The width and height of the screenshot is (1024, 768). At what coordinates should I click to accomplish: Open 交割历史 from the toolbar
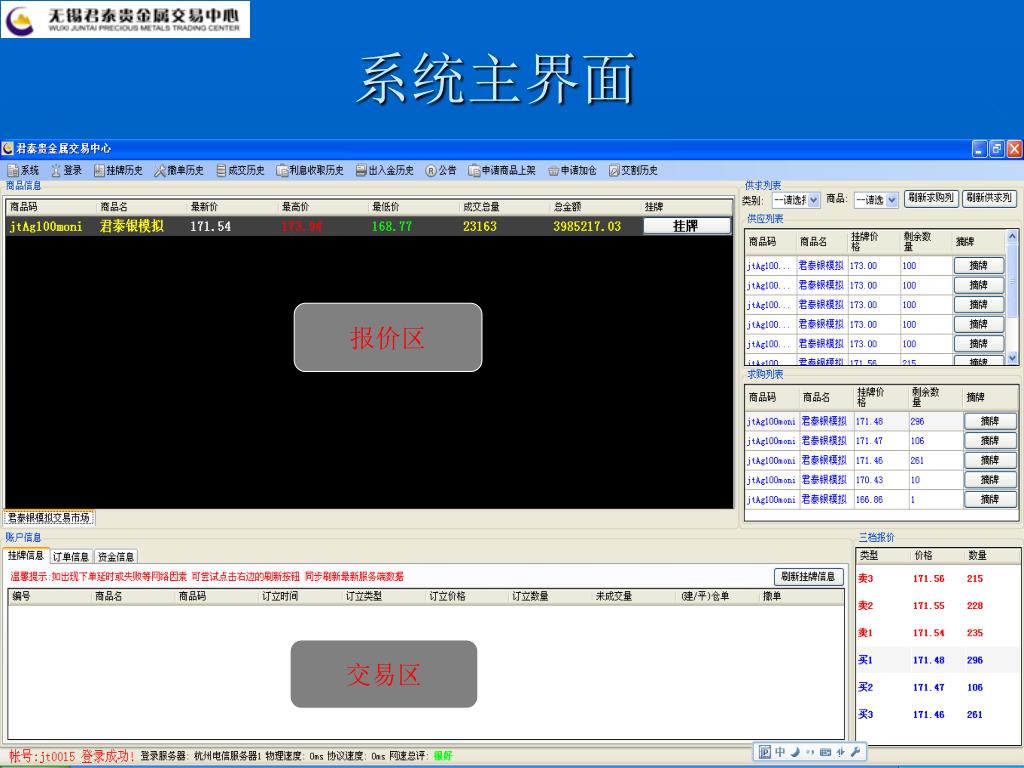point(633,170)
